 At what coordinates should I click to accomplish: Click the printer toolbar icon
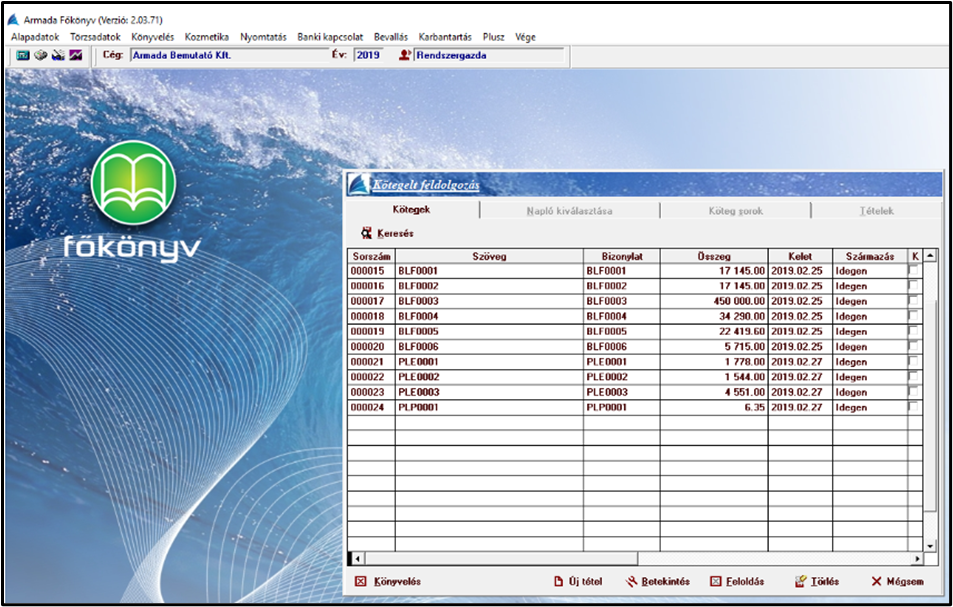point(58,55)
